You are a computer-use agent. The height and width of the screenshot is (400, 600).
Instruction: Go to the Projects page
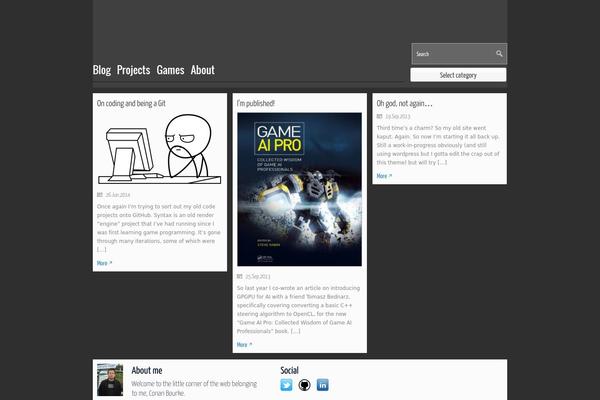(x=133, y=70)
